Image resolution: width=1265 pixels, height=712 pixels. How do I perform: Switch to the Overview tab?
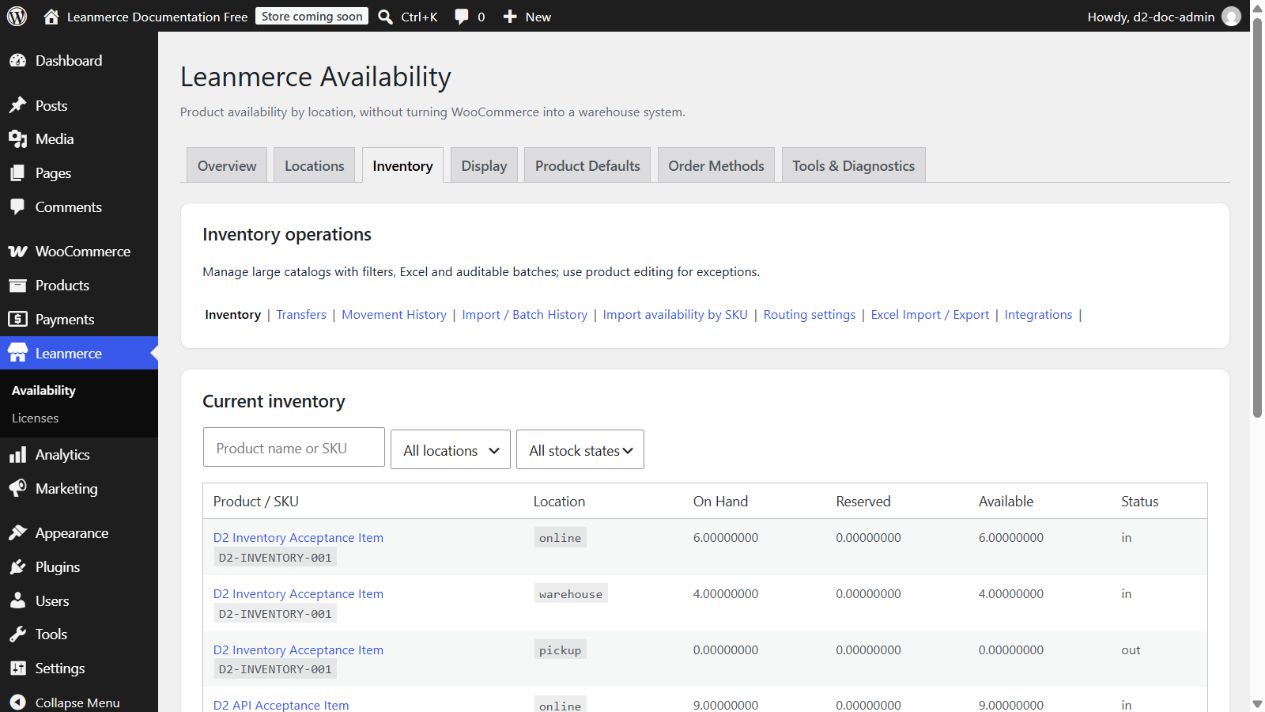click(227, 166)
